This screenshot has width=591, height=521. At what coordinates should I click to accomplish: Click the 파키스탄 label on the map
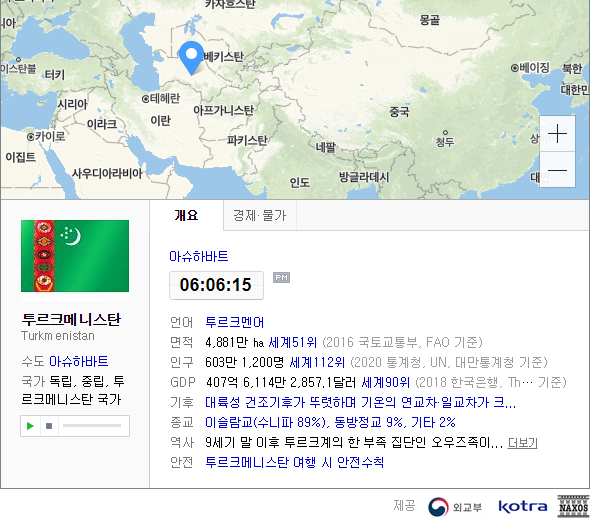[247, 141]
